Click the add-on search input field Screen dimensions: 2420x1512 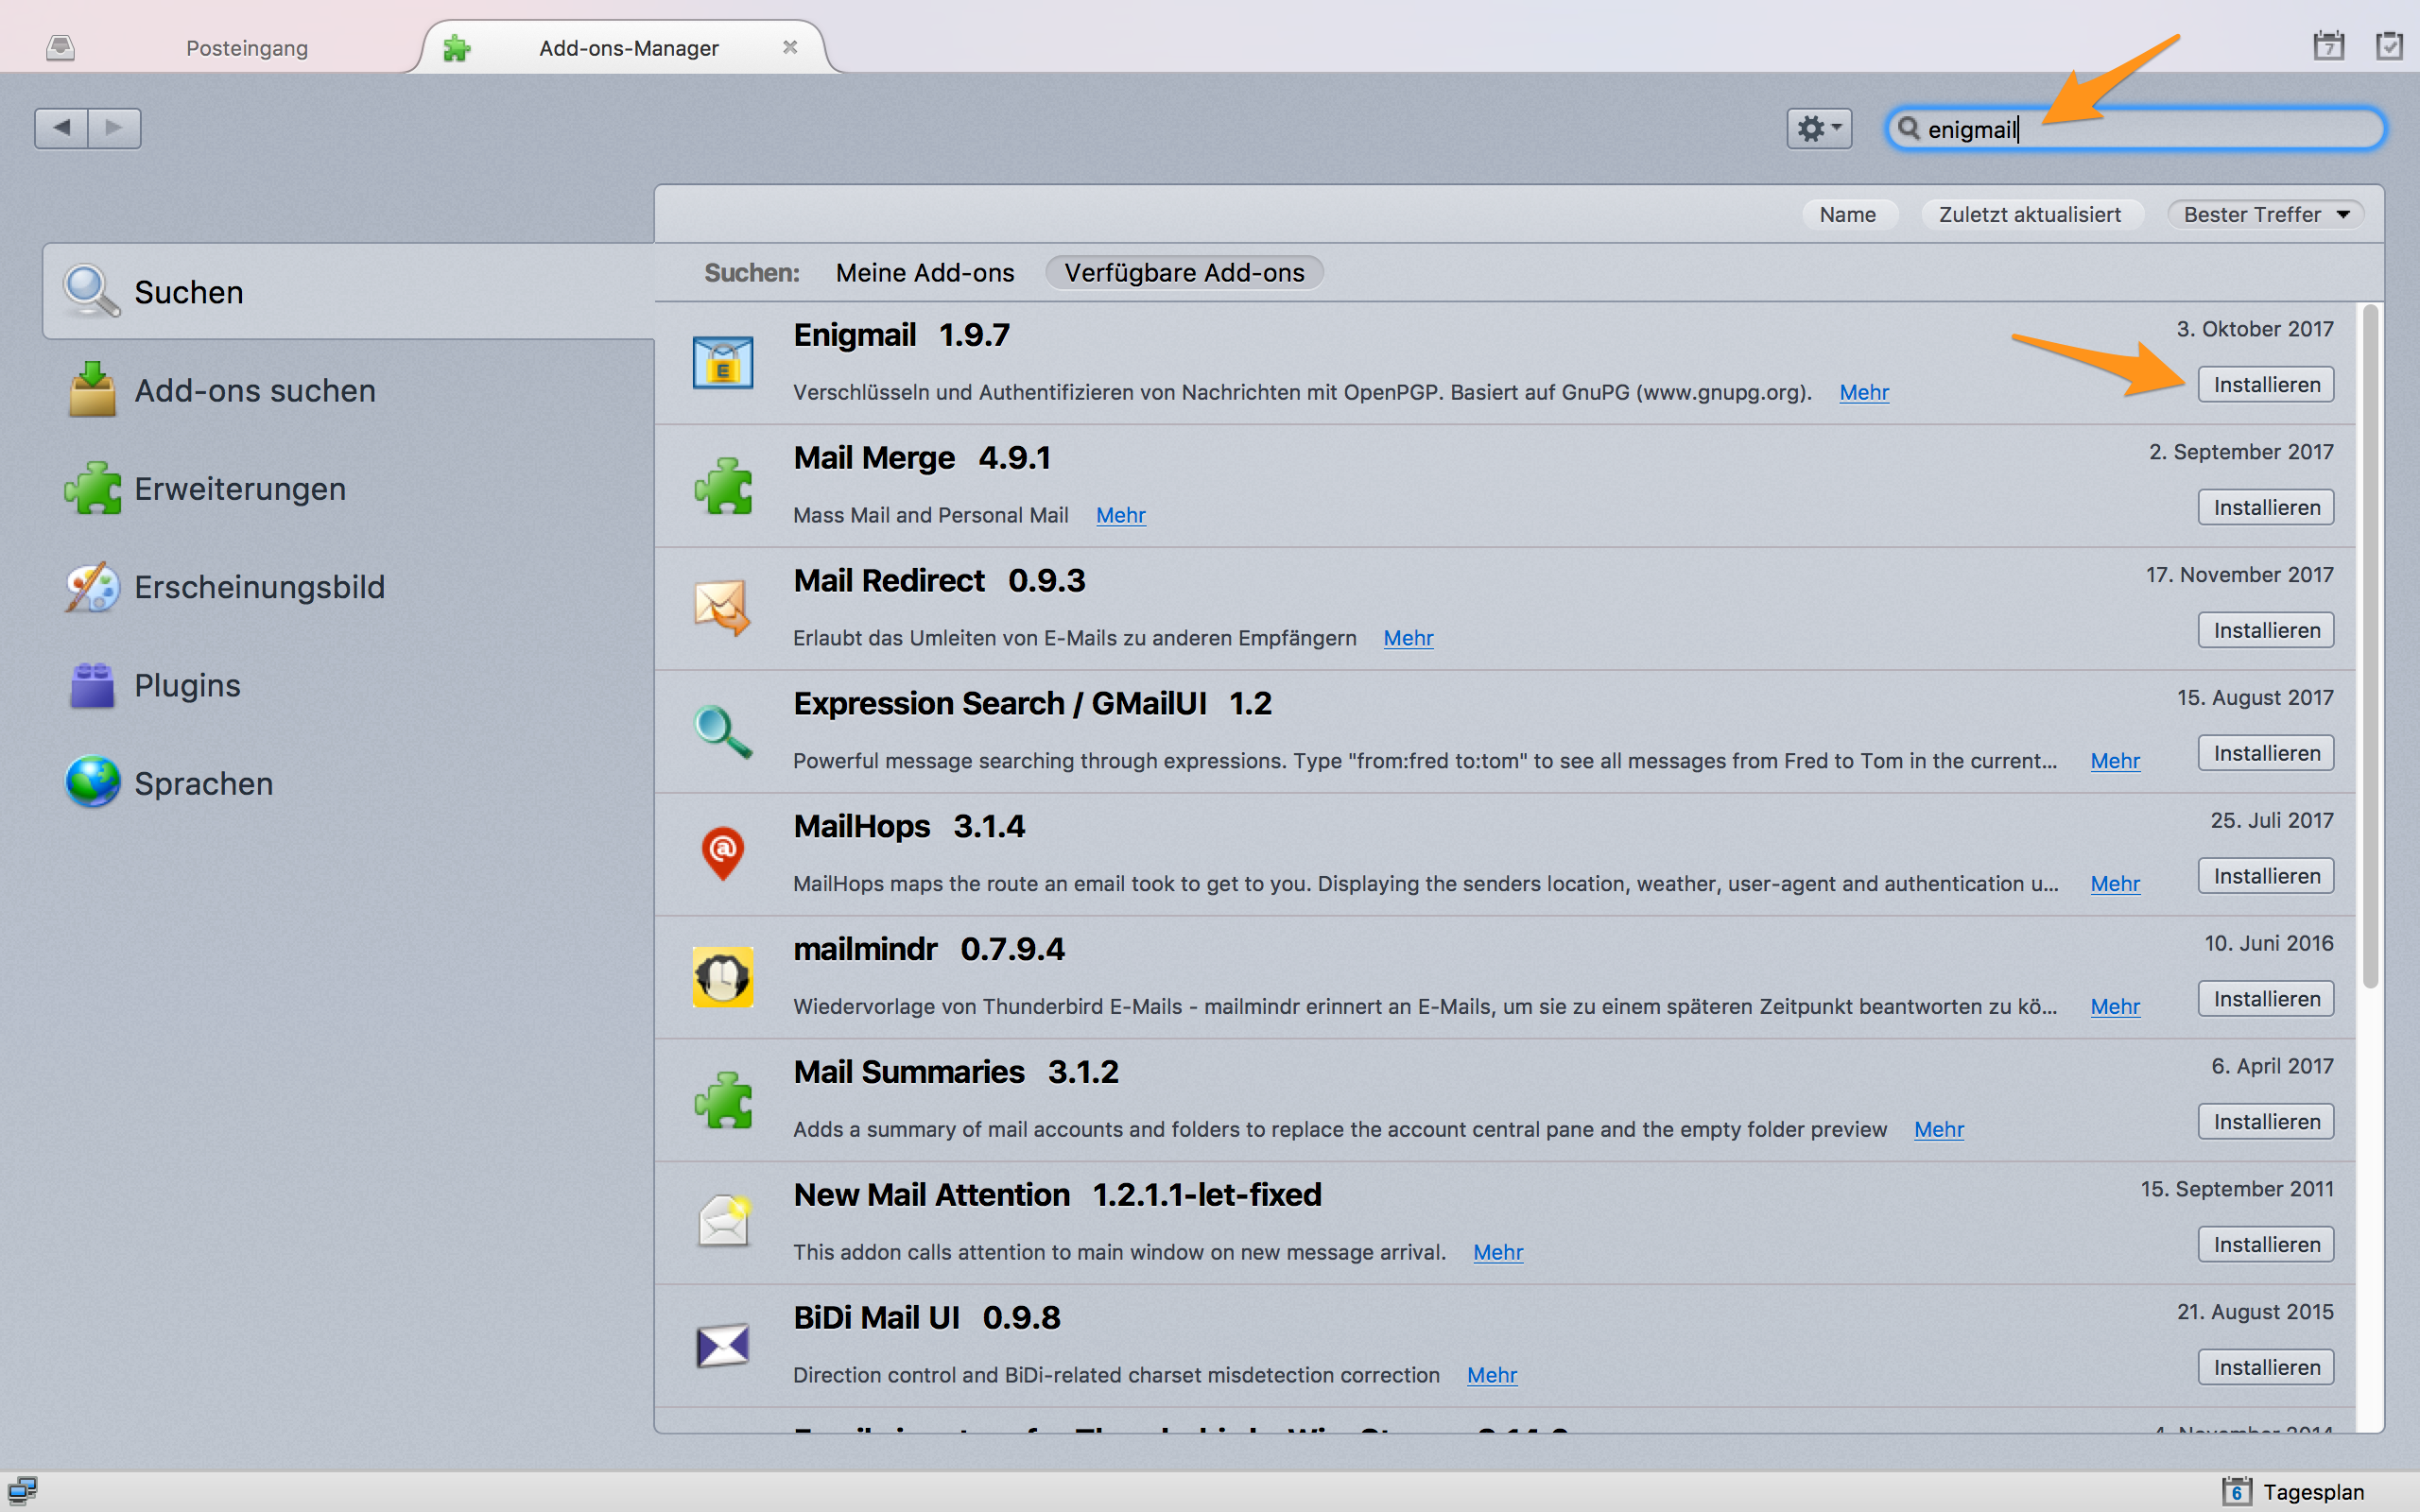(2136, 128)
